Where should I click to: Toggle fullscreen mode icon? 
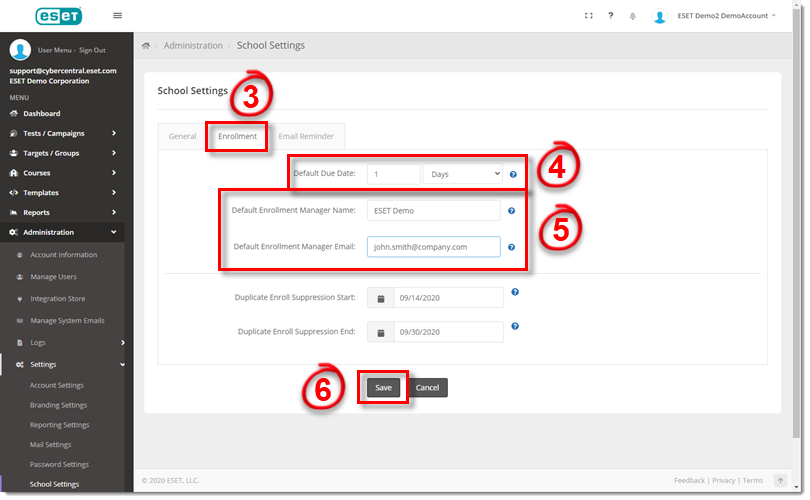point(588,16)
